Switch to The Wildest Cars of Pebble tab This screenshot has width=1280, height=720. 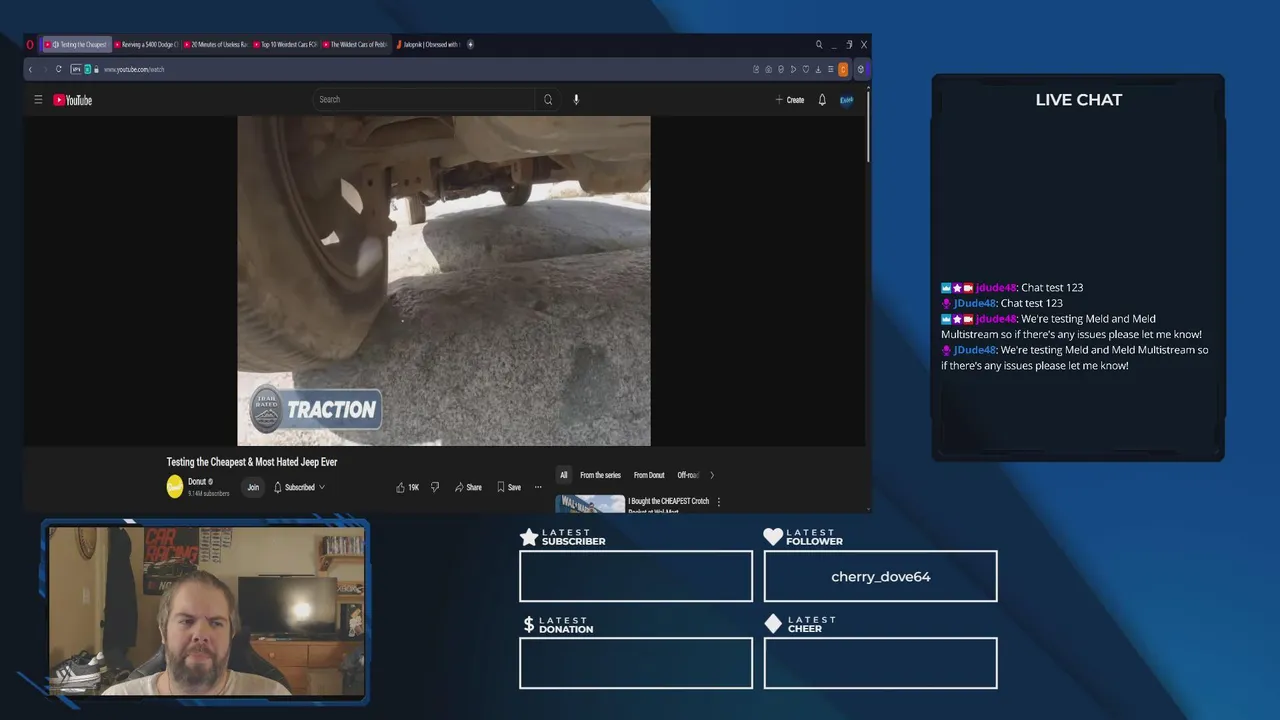coord(354,44)
